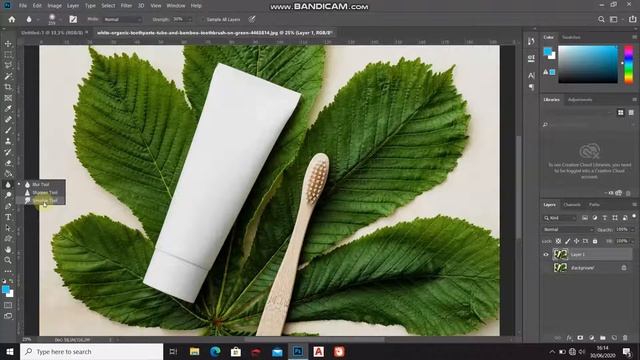The image size is (640, 360).
Task: Select the Blur tool in toolbar
Action: point(8,184)
